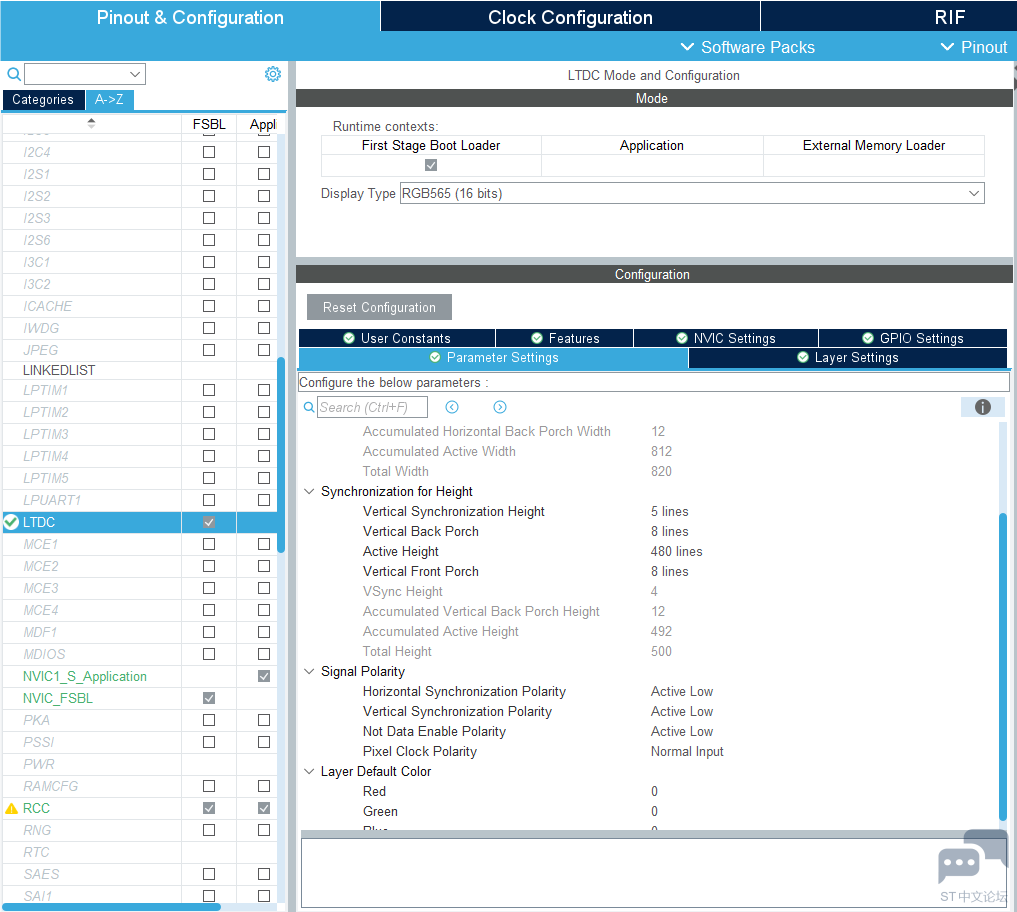The image size is (1017, 912).
Task: Open the settings gear above the peripheral list
Action: (272, 74)
